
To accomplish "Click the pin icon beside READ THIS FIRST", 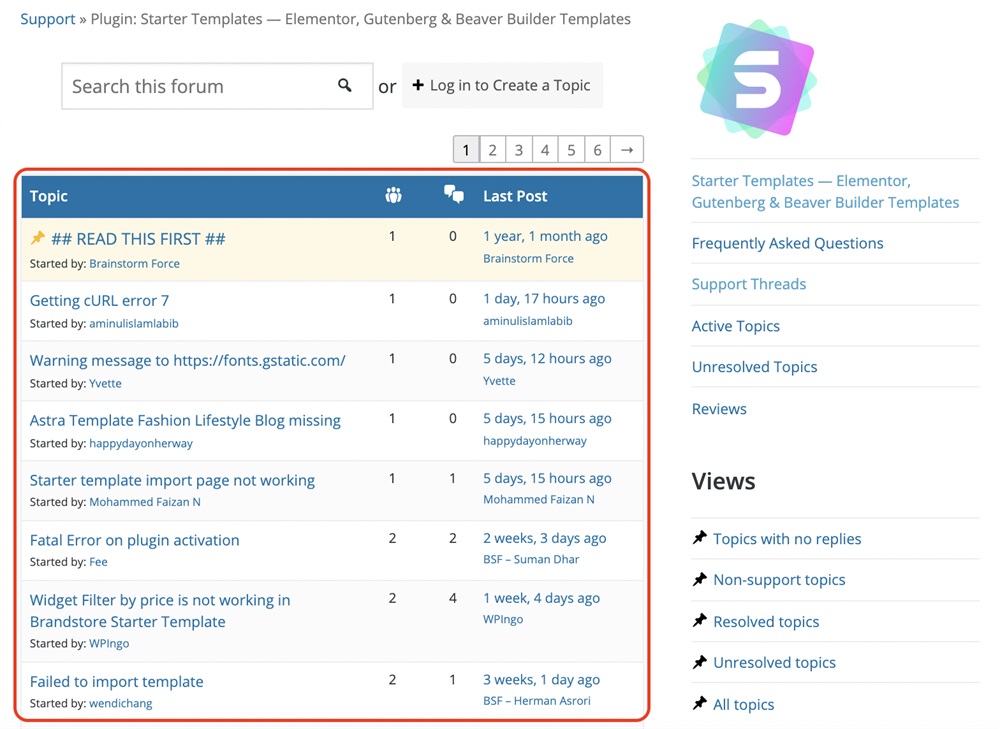I will [x=38, y=239].
